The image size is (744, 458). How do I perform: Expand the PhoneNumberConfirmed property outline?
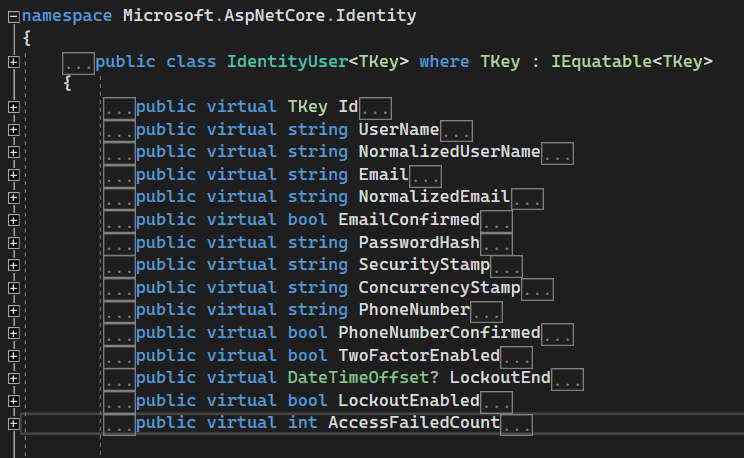pyautogui.click(x=14, y=333)
